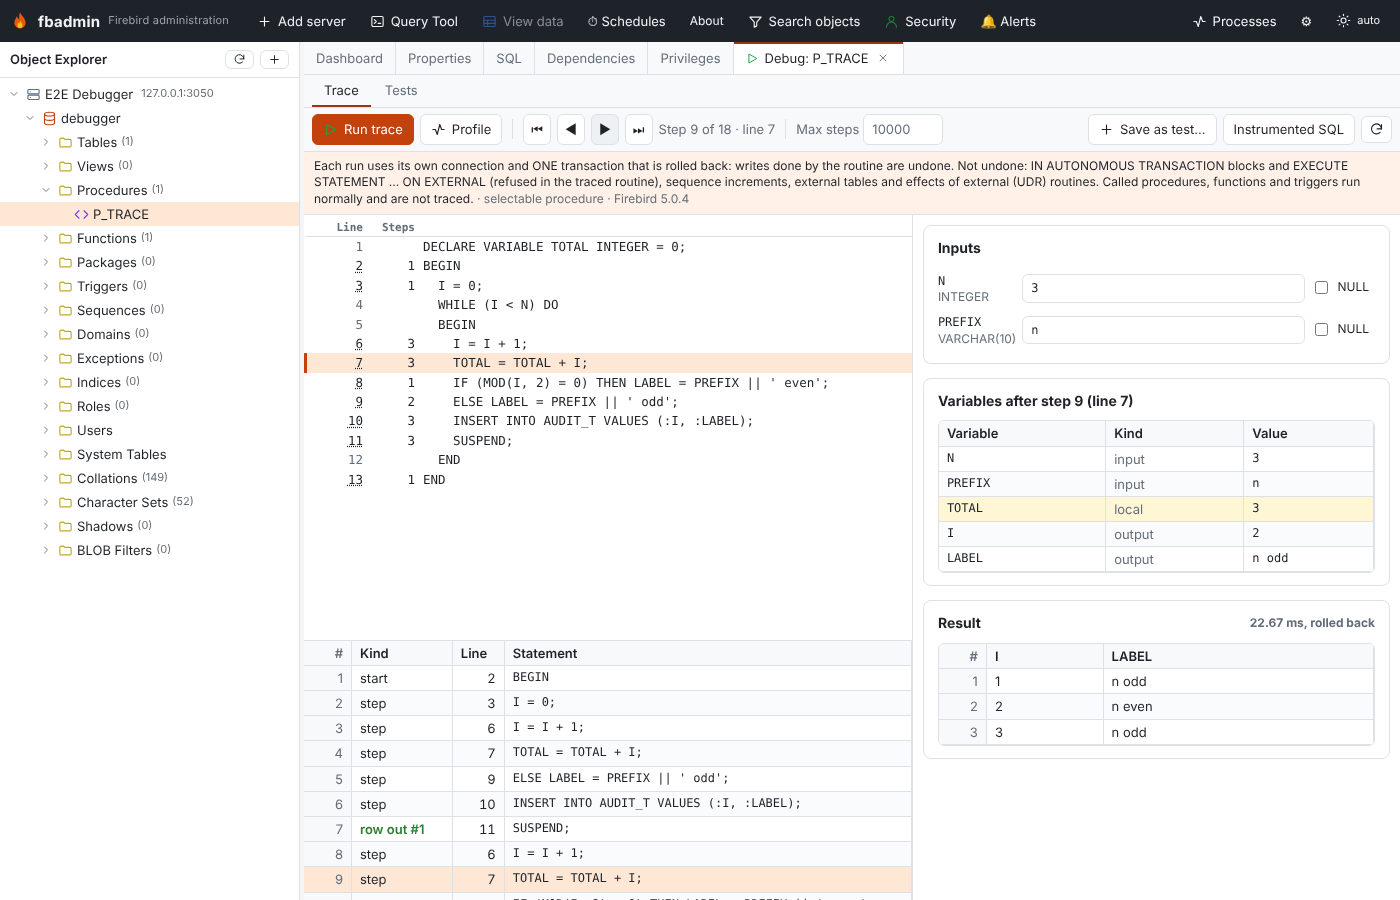The image size is (1400, 900).
Task: Expand the Tables folder chevron
Action: 46,142
